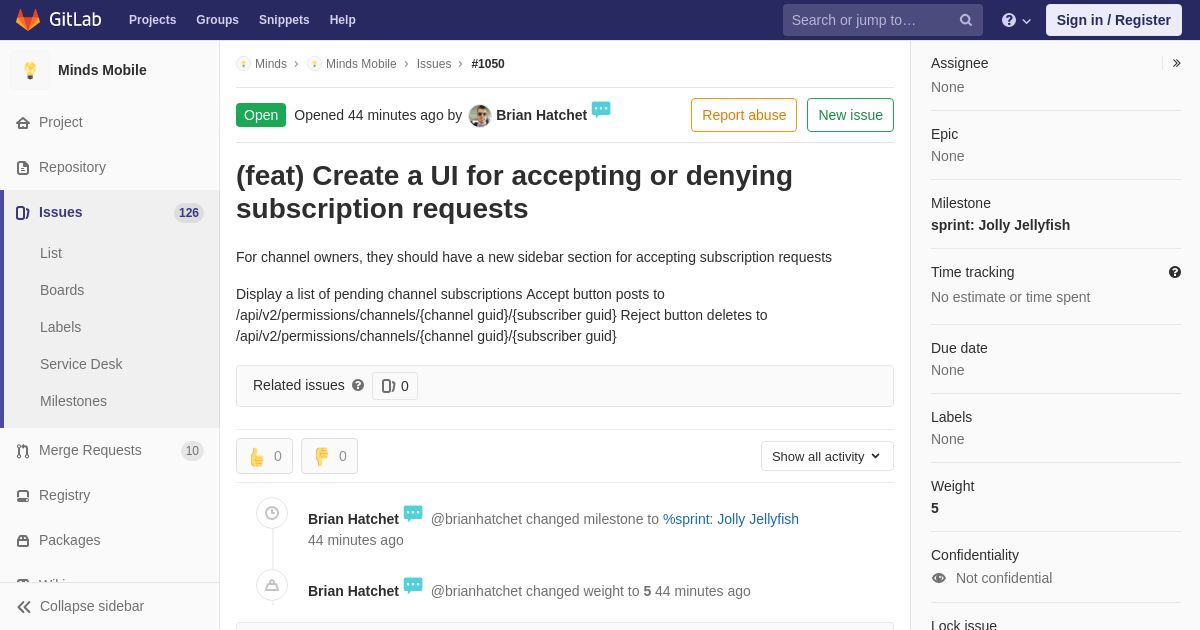Open the Show all activity dropdown
Viewport: 1200px width, 630px height.
pos(827,456)
